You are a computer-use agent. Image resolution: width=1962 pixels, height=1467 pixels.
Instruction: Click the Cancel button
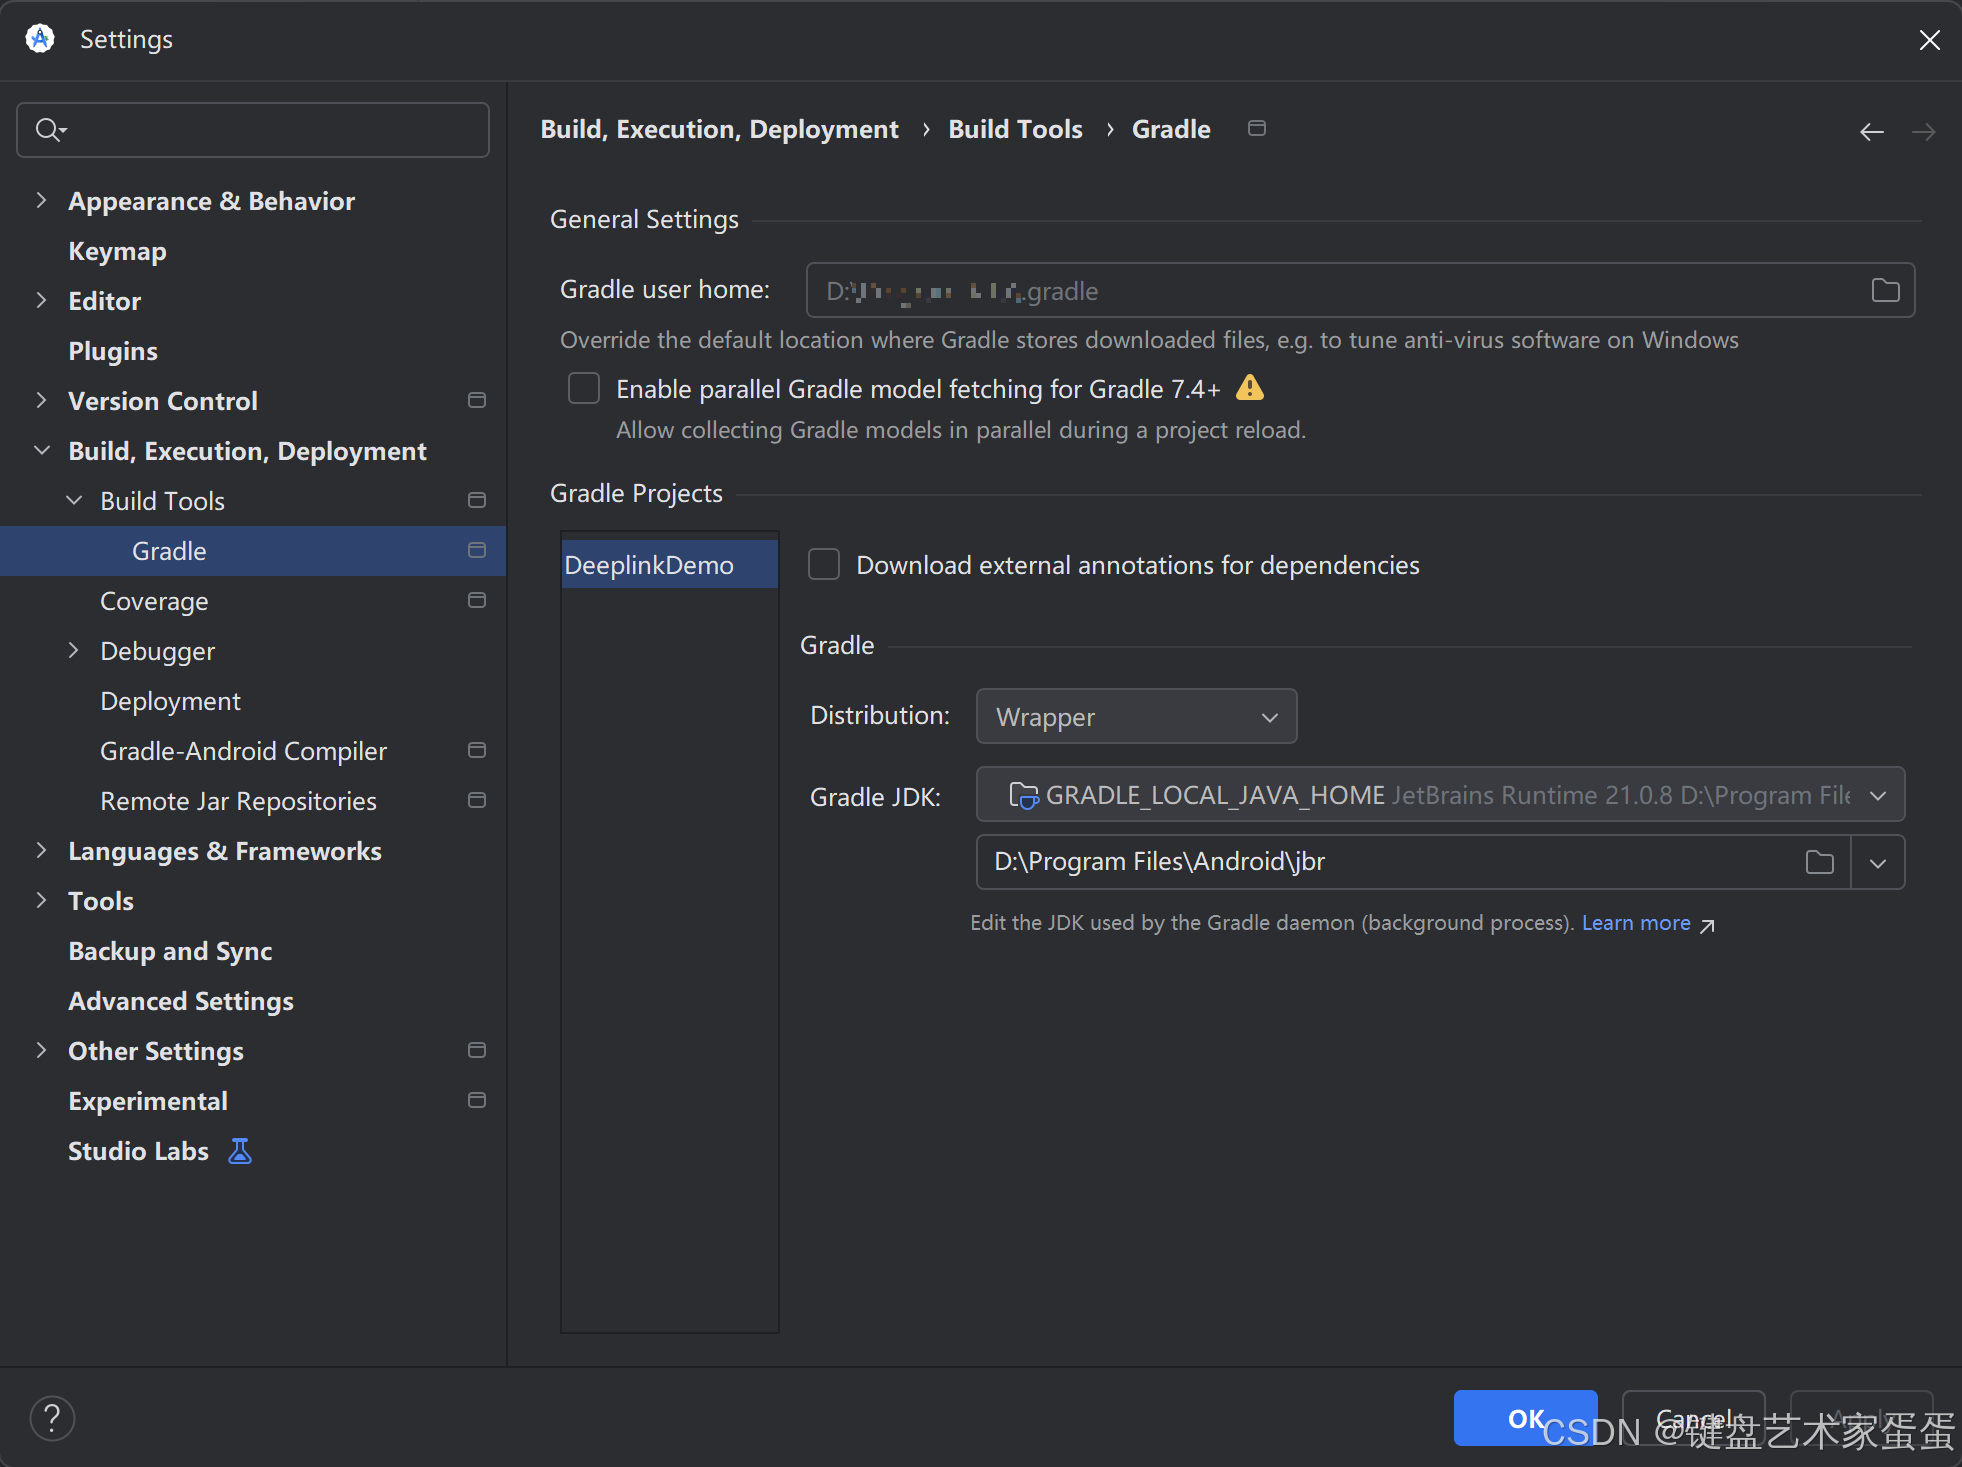point(1693,1418)
